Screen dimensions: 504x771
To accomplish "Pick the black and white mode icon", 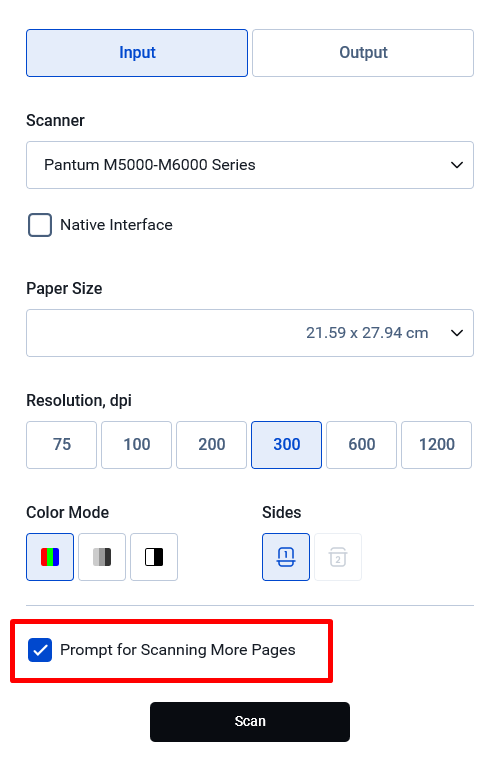I will click(x=154, y=557).
